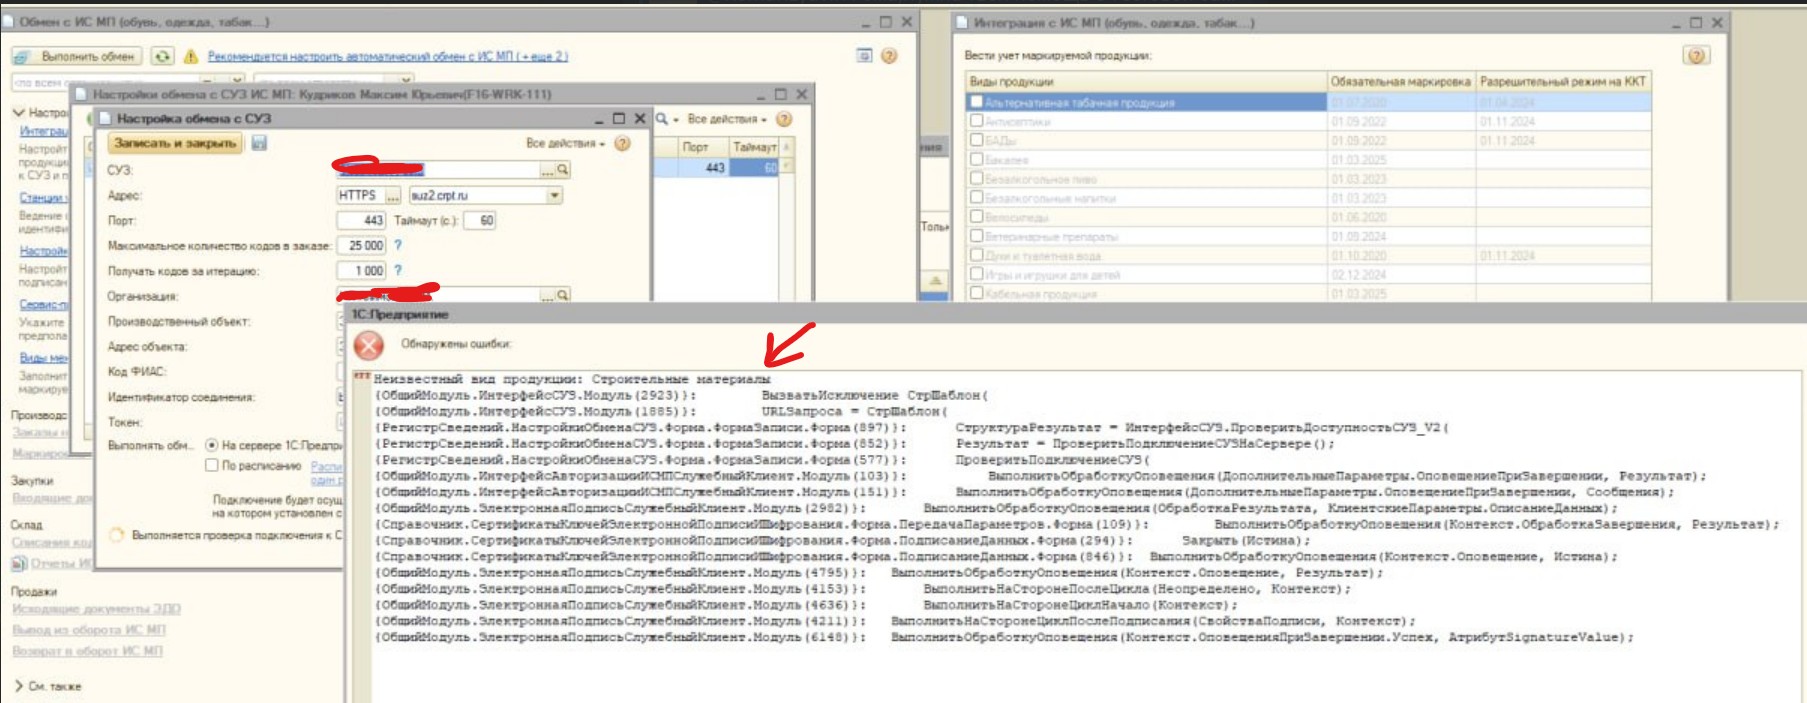Open 'Все действия' menu in the Настройки обмена list window
1807x703 pixels.
pyautogui.click(x=726, y=119)
